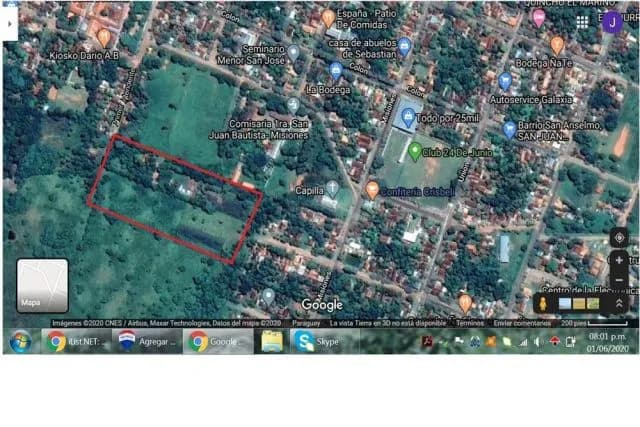Open the J Google account avatar
640x427 pixels.
coord(612,22)
